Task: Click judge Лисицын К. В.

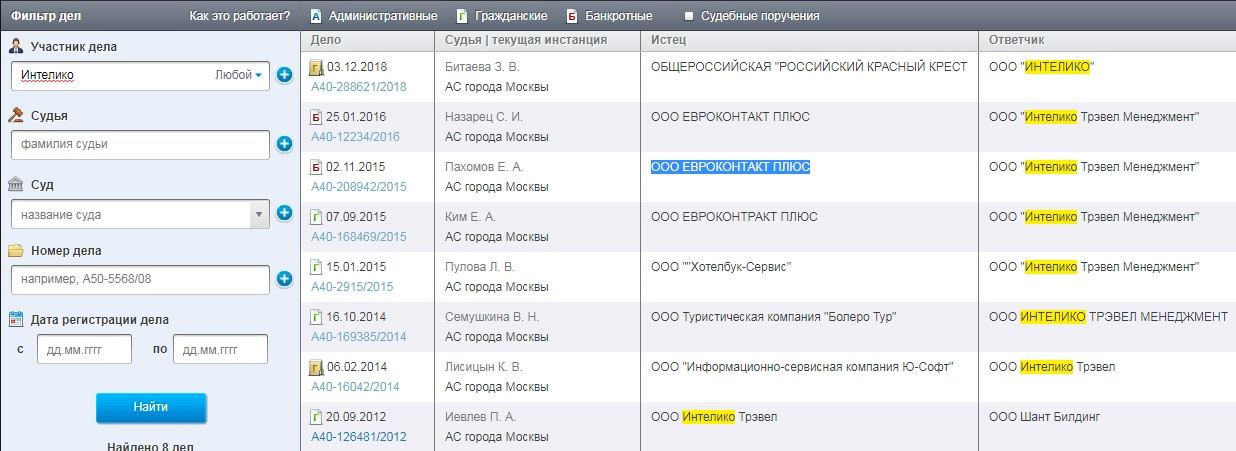Action: tap(484, 367)
